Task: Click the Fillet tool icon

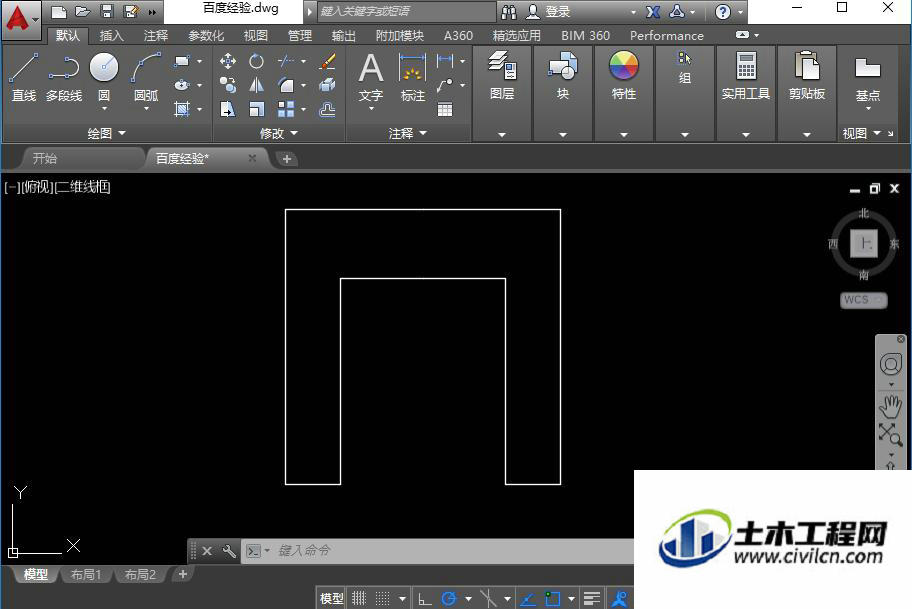Action: pyautogui.click(x=287, y=85)
